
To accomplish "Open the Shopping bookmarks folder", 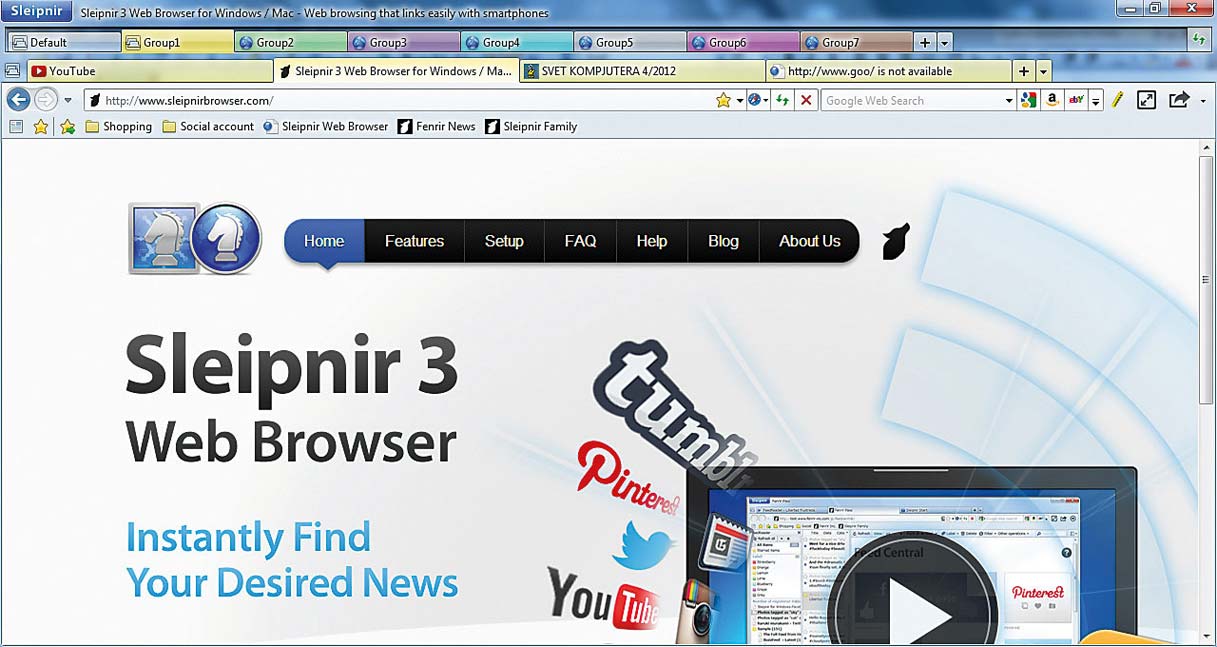I will click(x=118, y=127).
